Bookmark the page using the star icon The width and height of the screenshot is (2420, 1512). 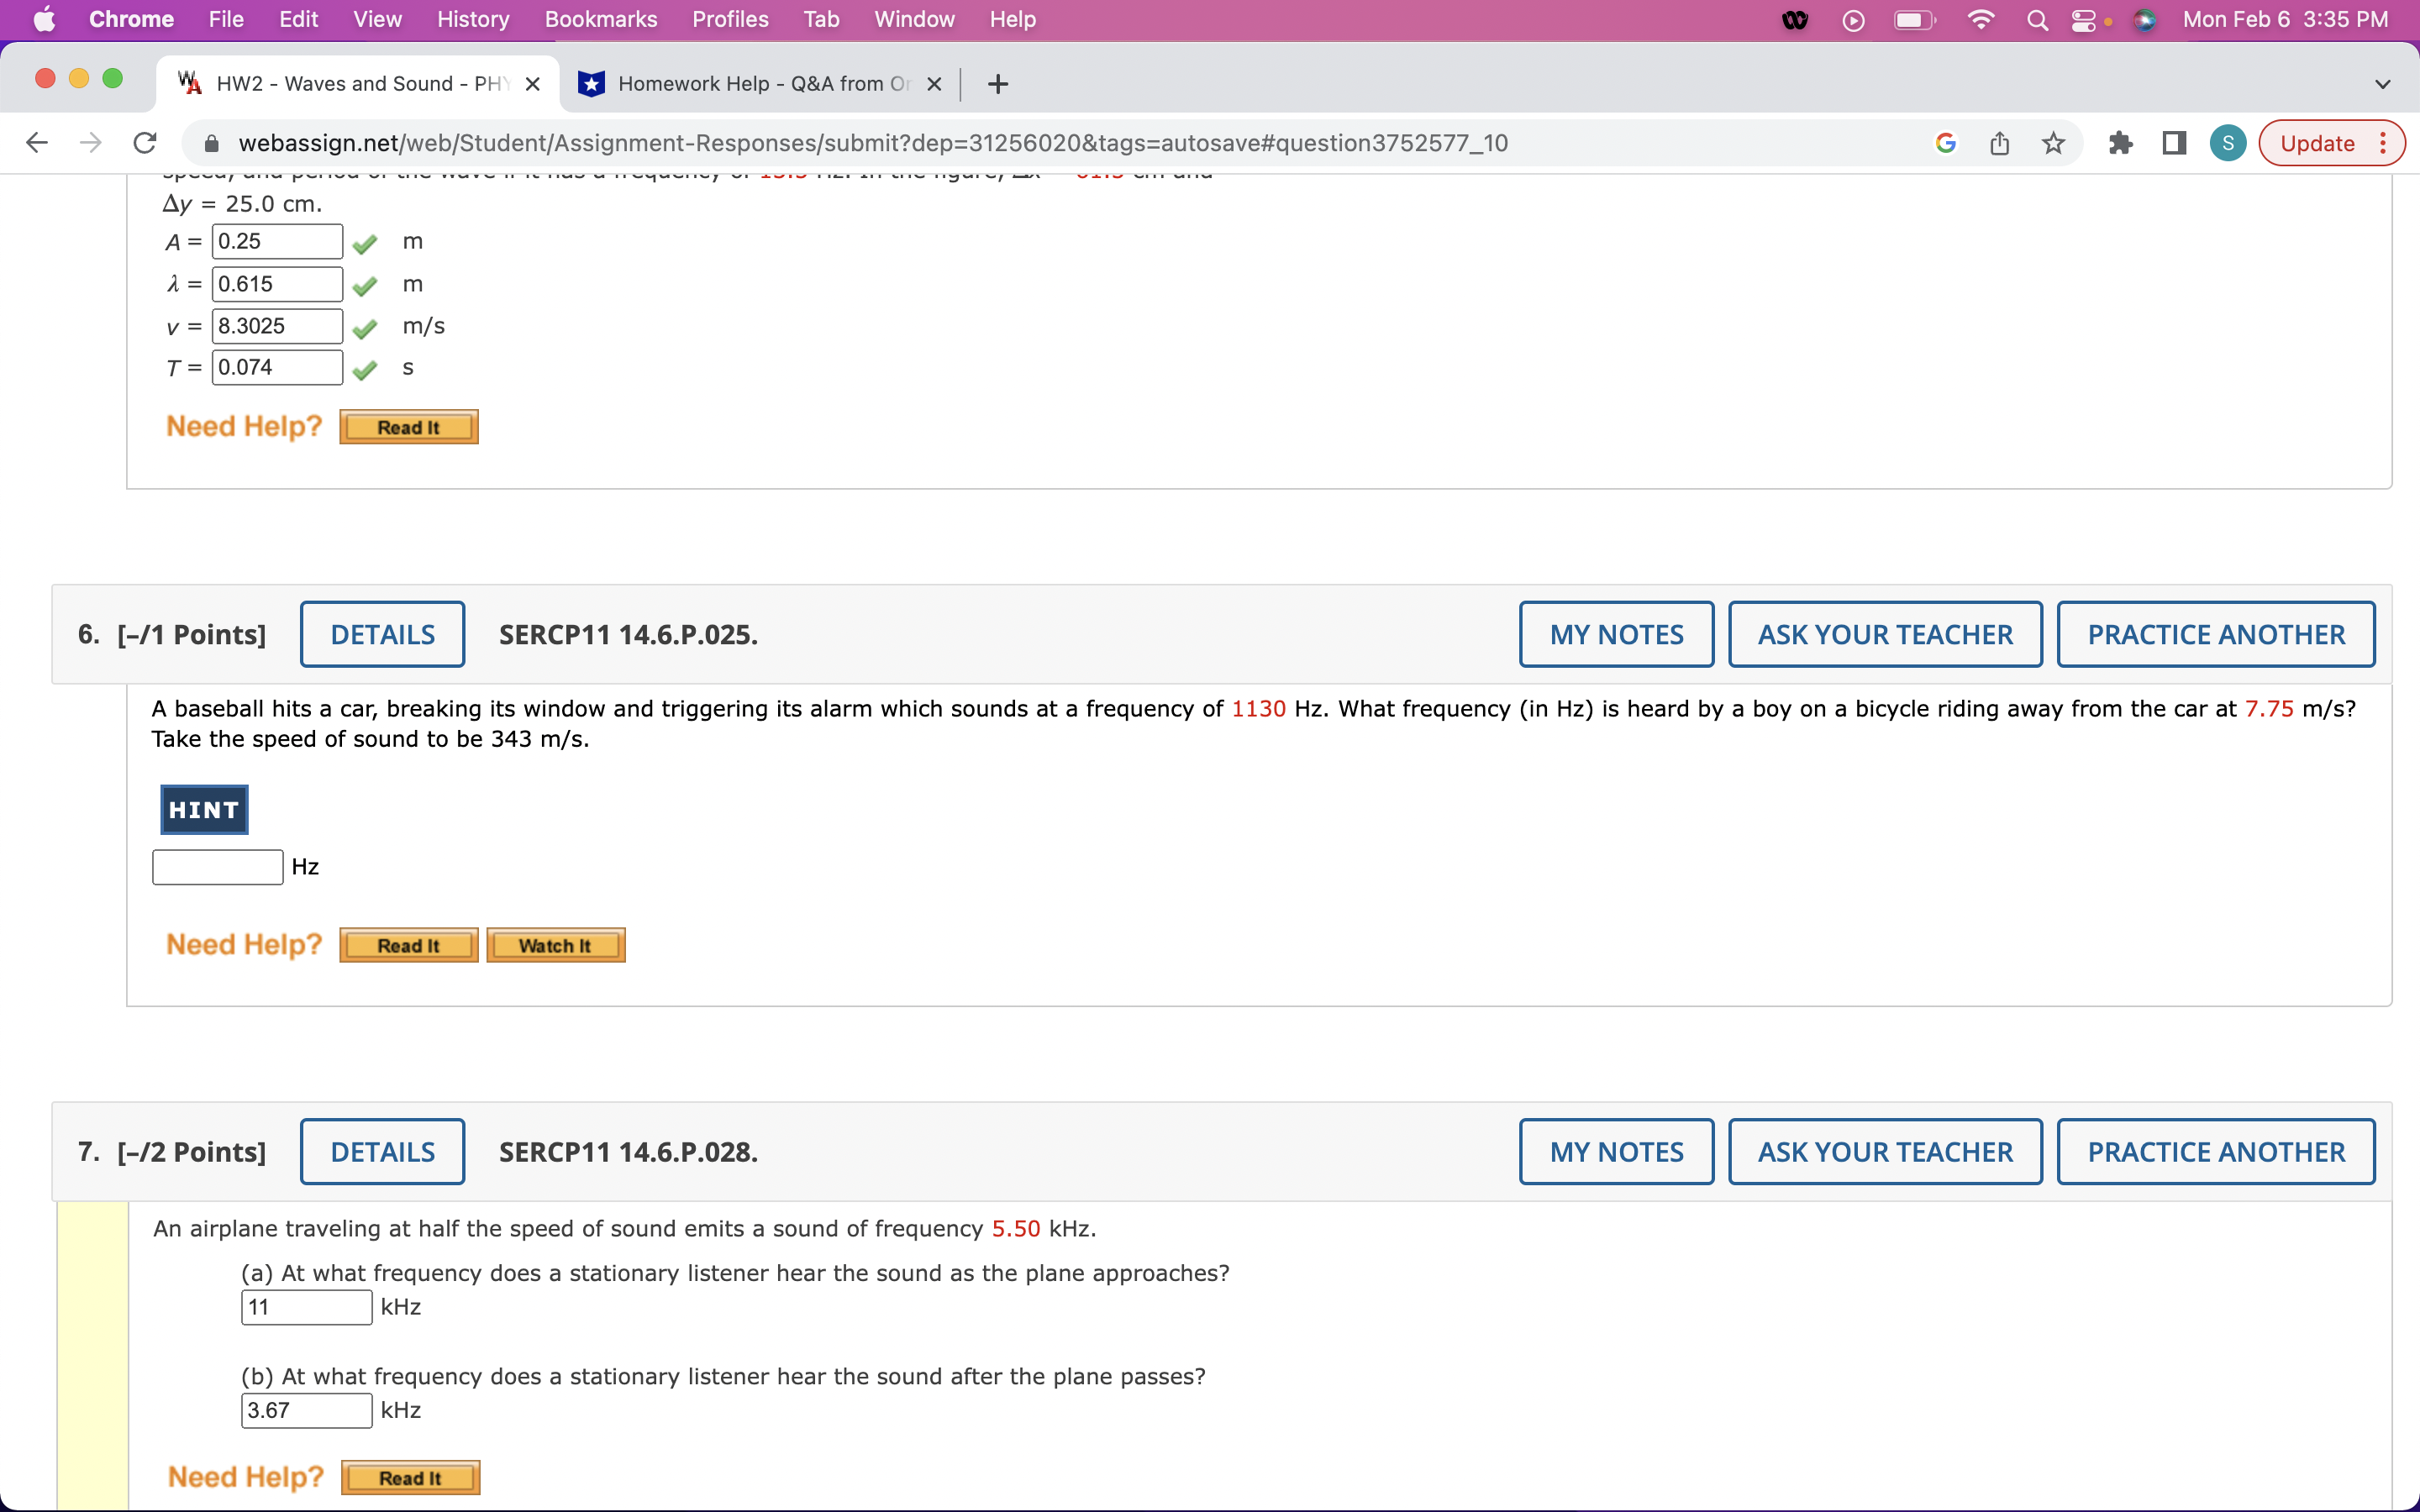(x=2053, y=142)
